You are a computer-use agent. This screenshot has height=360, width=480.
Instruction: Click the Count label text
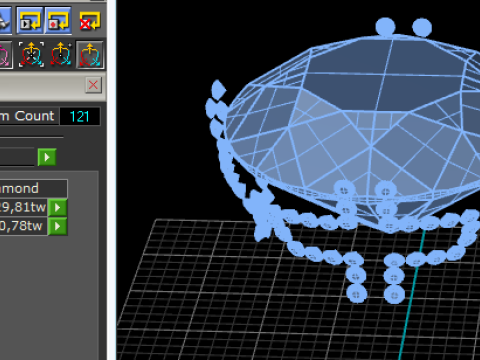pyautogui.click(x=34, y=116)
